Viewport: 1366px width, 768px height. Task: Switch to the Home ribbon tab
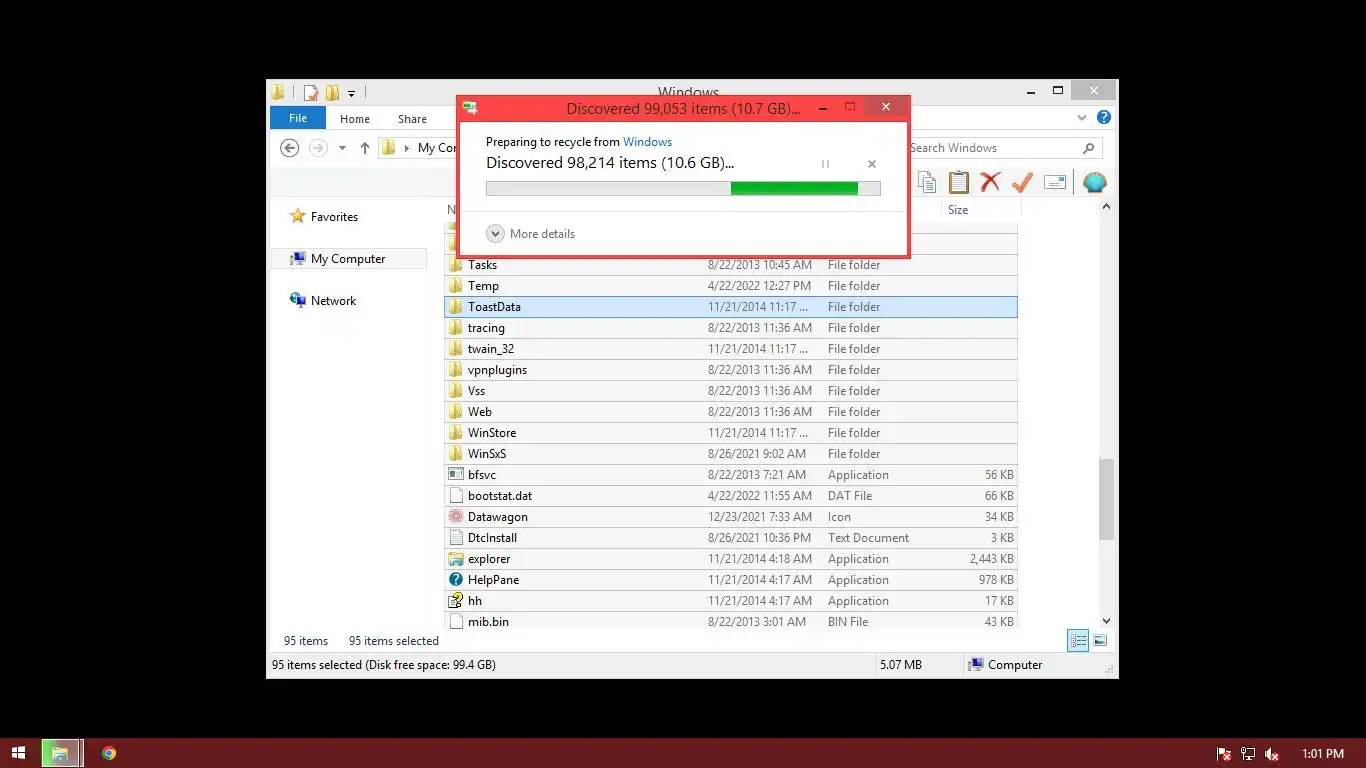(x=355, y=119)
